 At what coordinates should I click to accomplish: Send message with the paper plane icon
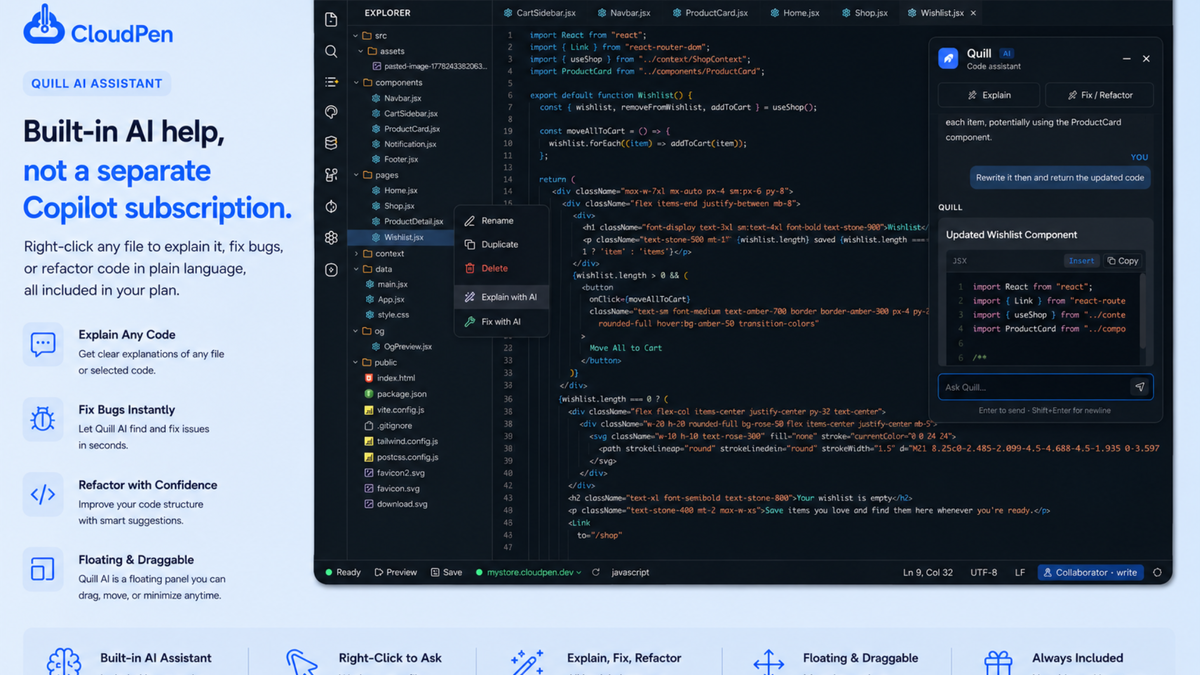[1139, 387]
